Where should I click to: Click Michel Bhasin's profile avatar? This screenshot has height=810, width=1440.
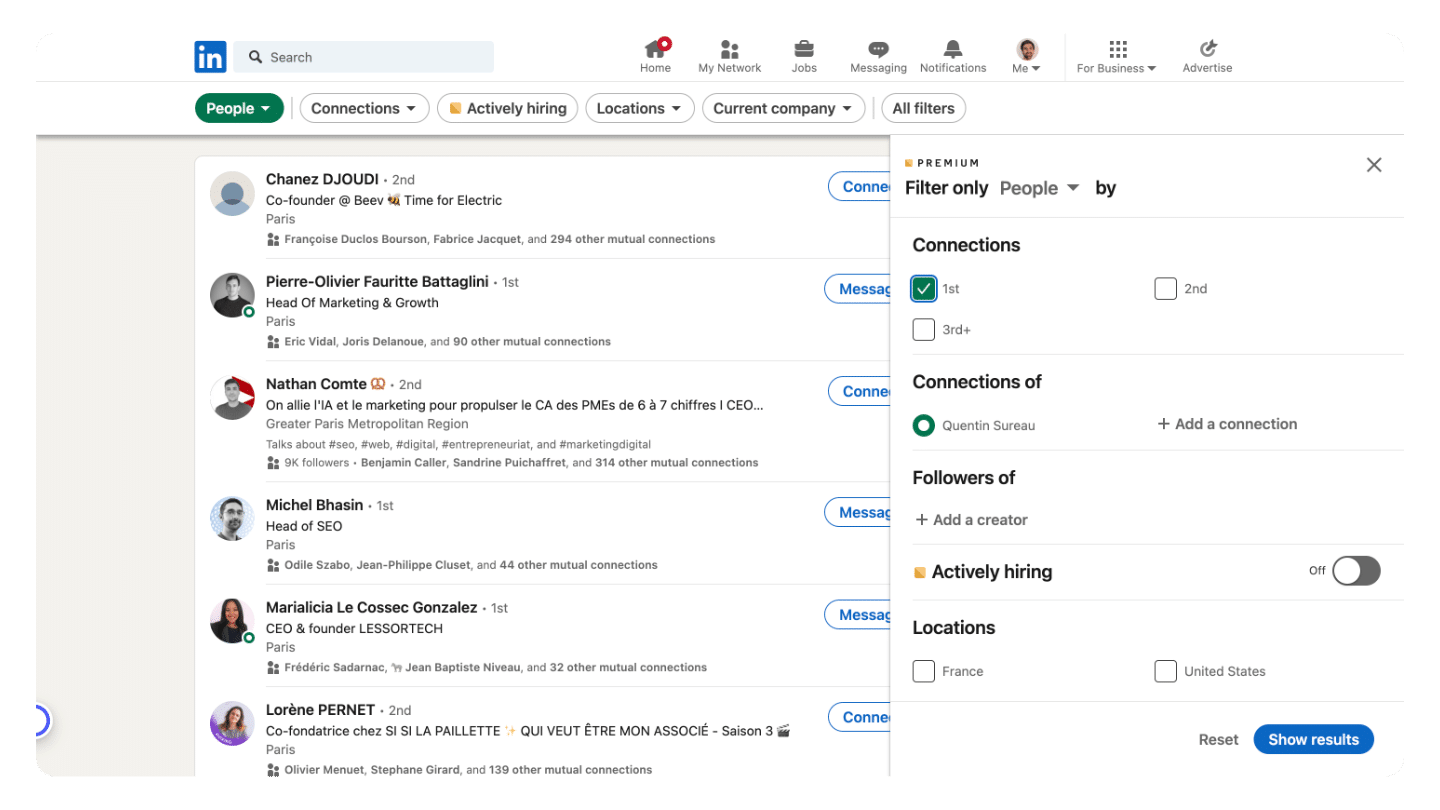point(232,518)
